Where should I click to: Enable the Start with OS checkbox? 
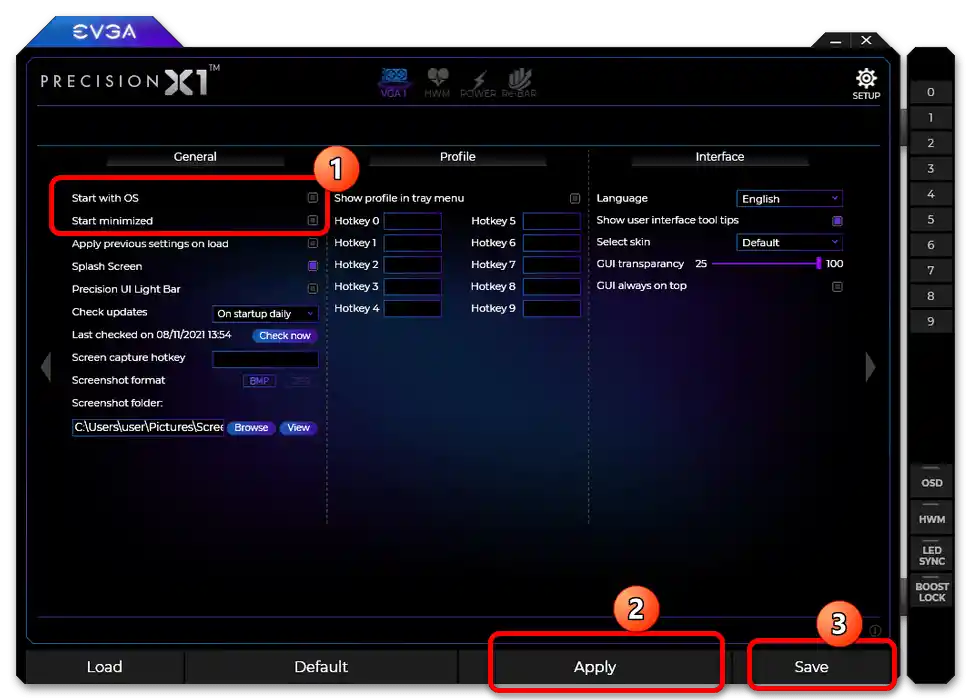click(313, 198)
